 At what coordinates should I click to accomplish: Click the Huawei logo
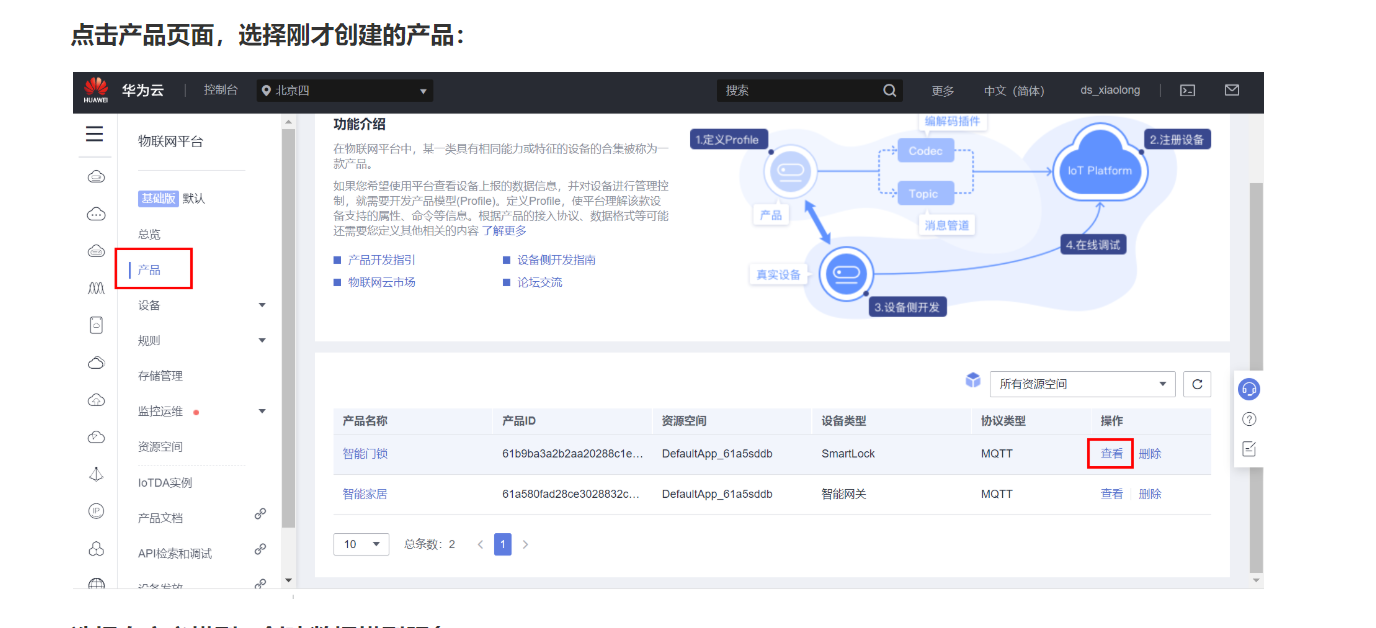[x=96, y=90]
